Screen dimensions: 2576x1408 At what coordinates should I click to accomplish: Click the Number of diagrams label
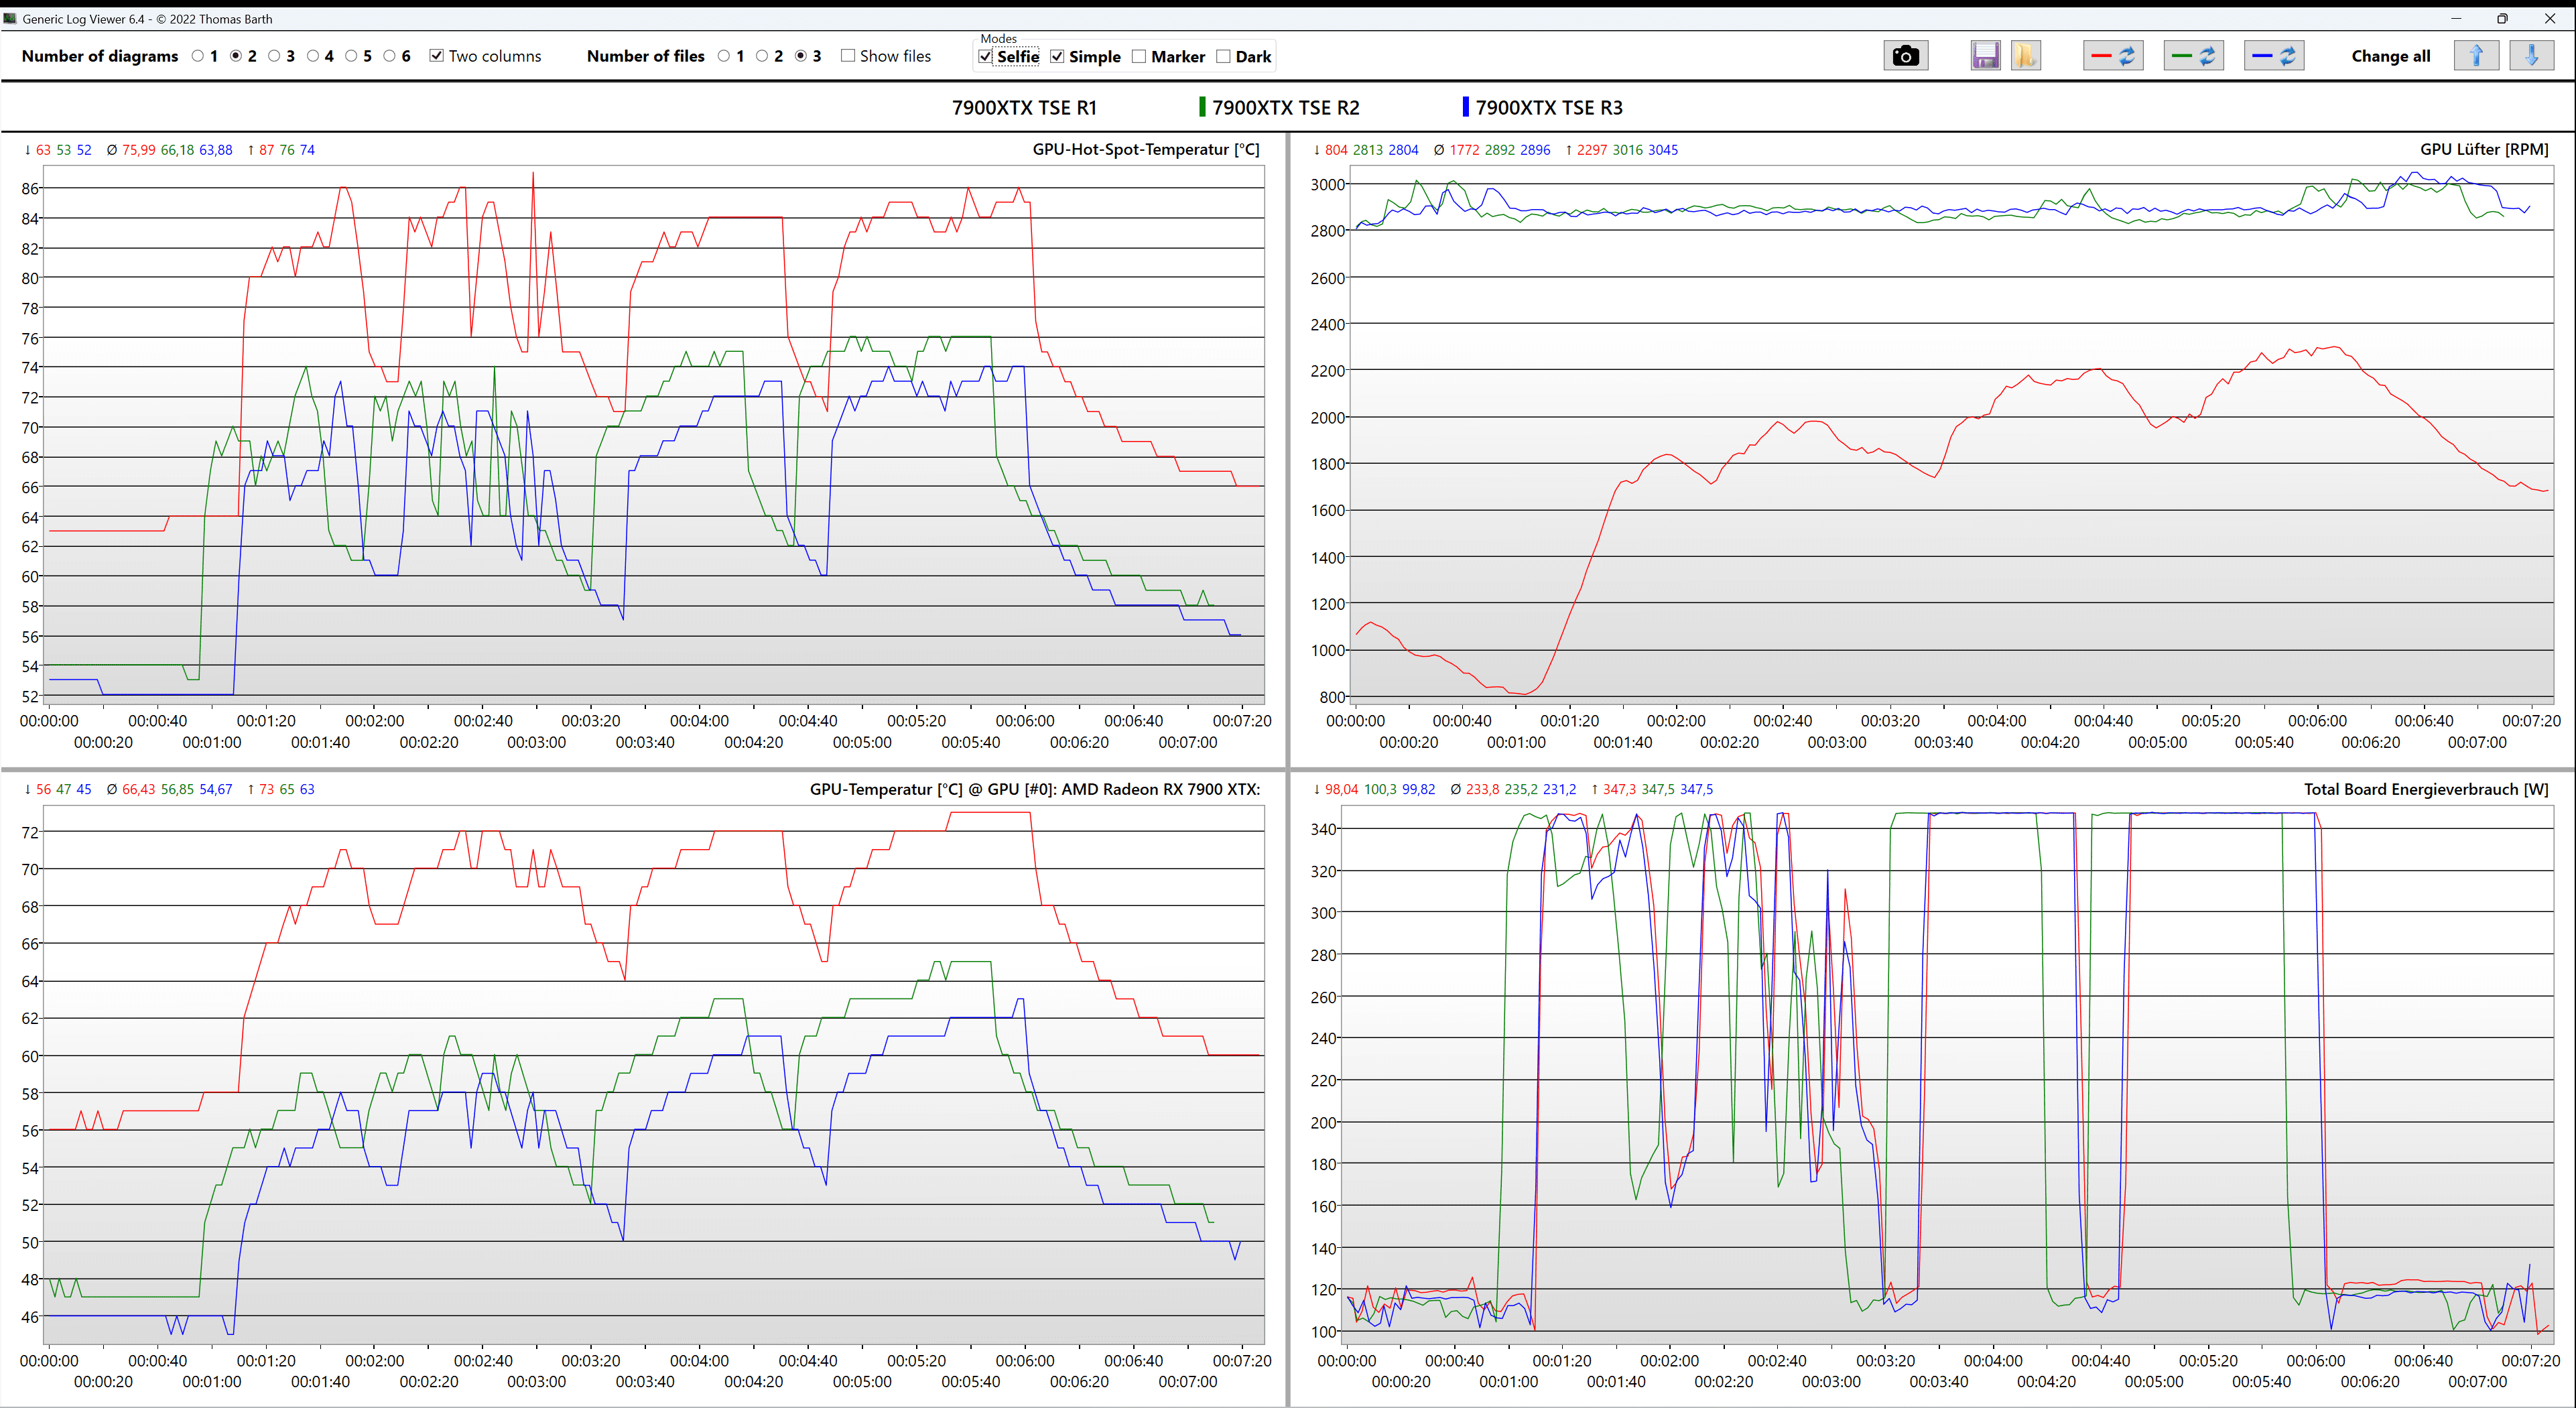pos(100,56)
